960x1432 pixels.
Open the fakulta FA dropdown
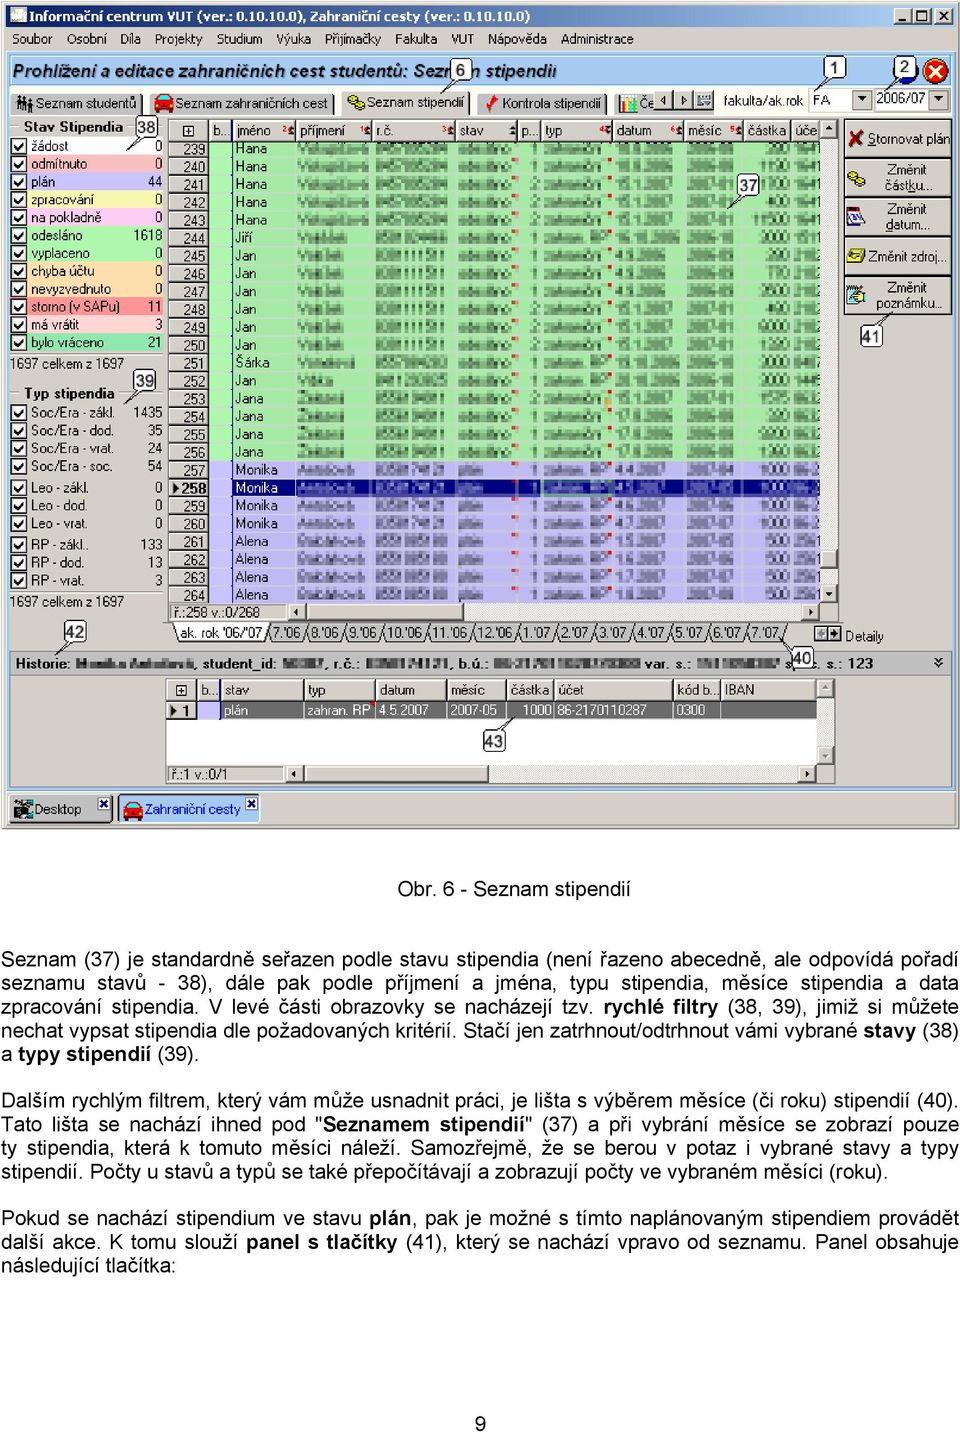(x=862, y=99)
